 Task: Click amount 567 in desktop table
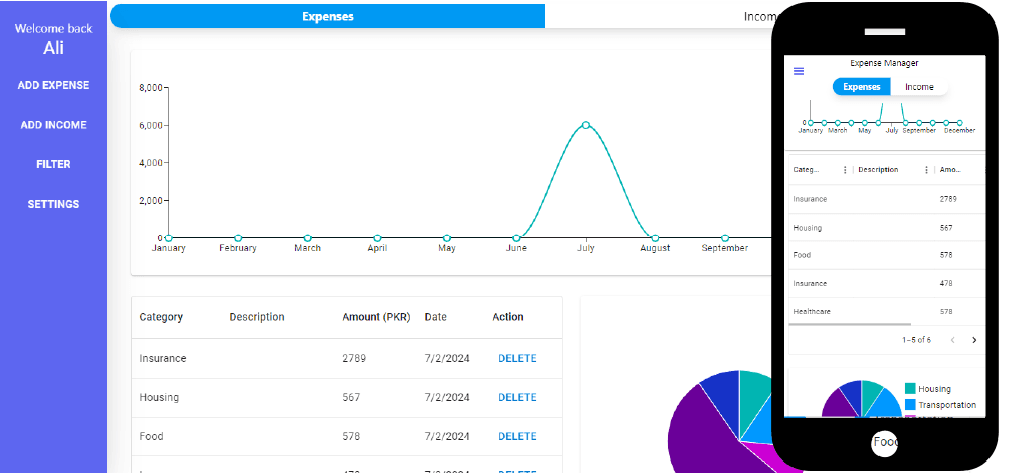click(351, 397)
